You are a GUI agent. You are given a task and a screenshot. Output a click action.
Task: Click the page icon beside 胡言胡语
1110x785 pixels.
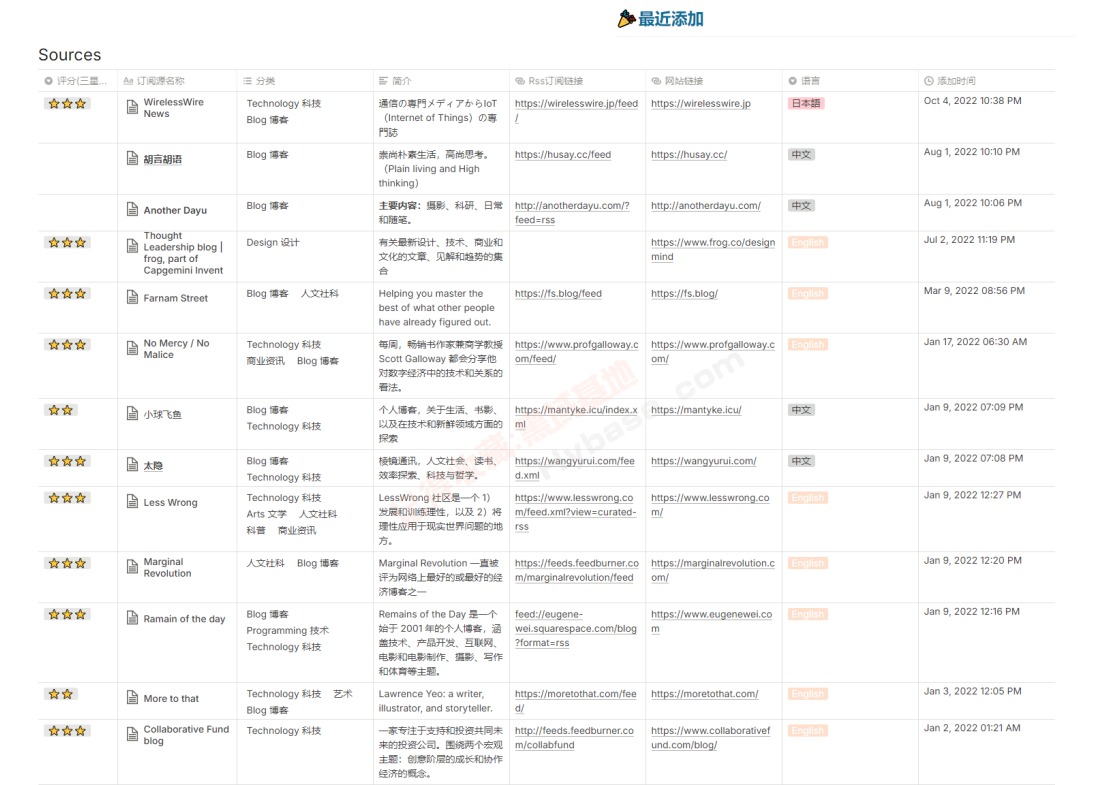pyautogui.click(x=132, y=158)
